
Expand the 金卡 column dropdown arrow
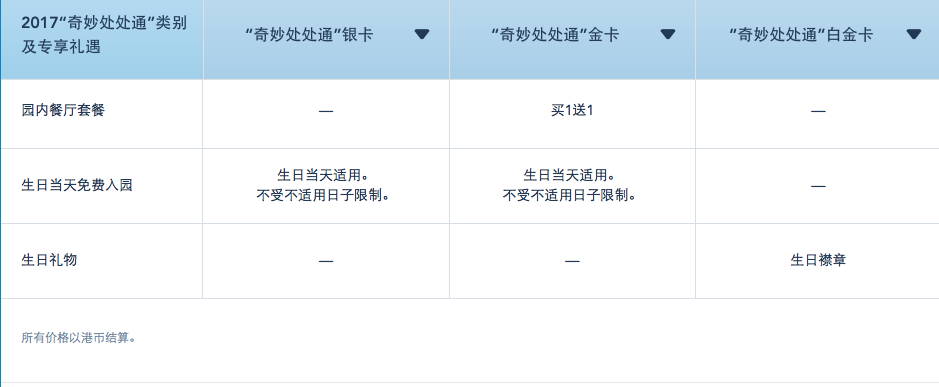click(x=668, y=35)
